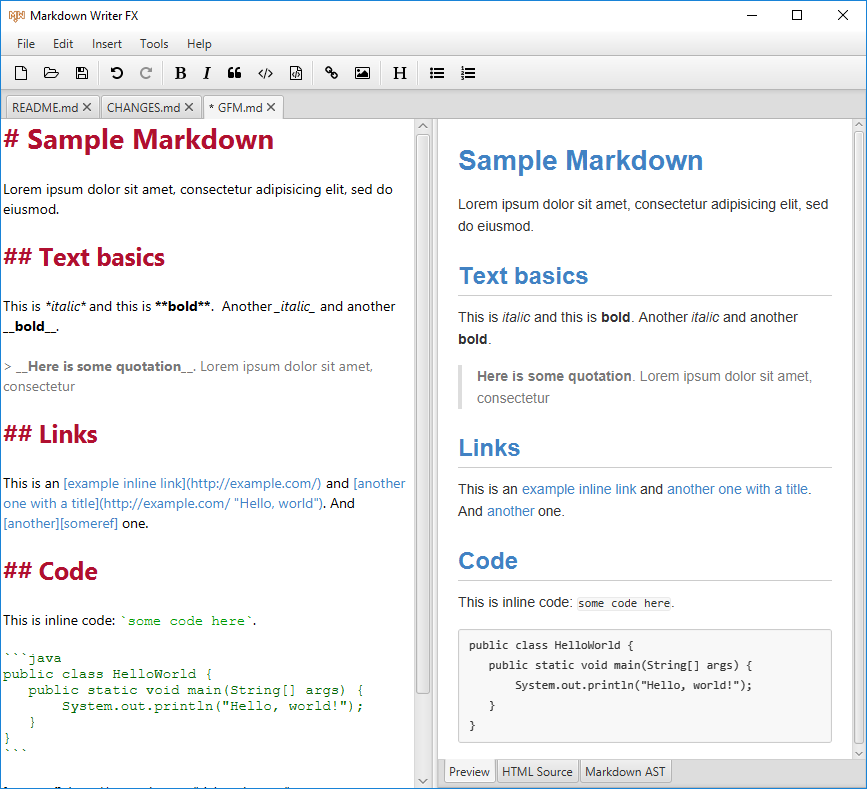
Task: Toggle italic formatting in the toolbar
Action: pos(207,73)
